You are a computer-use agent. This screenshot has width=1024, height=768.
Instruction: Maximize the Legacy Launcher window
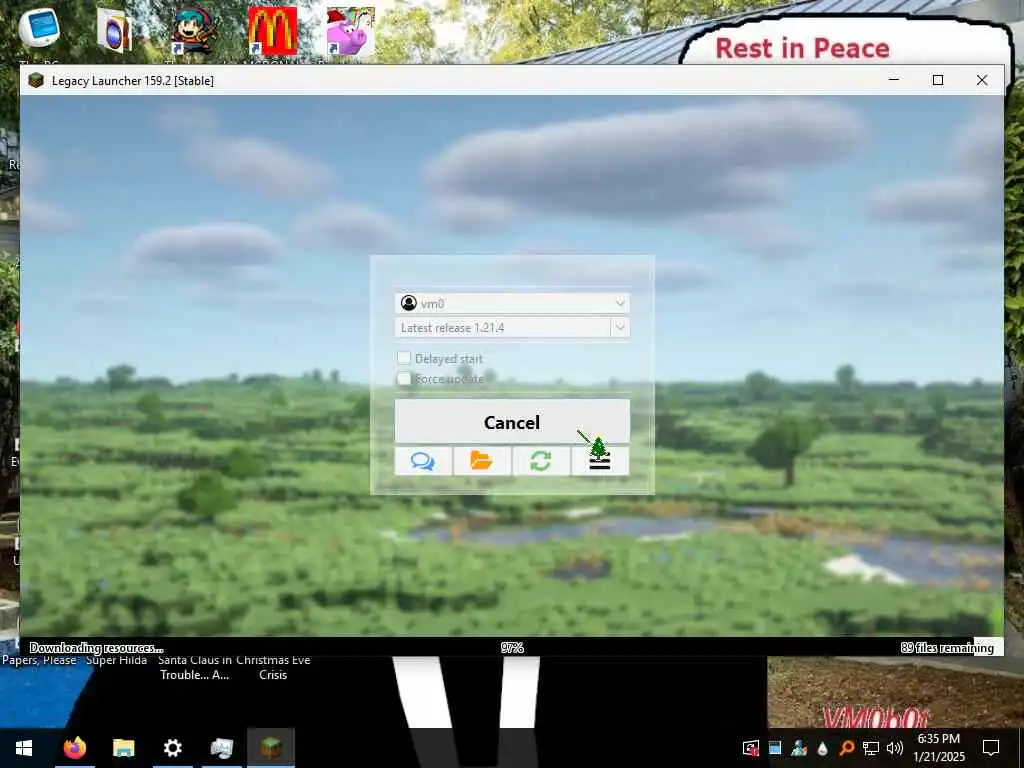(938, 80)
